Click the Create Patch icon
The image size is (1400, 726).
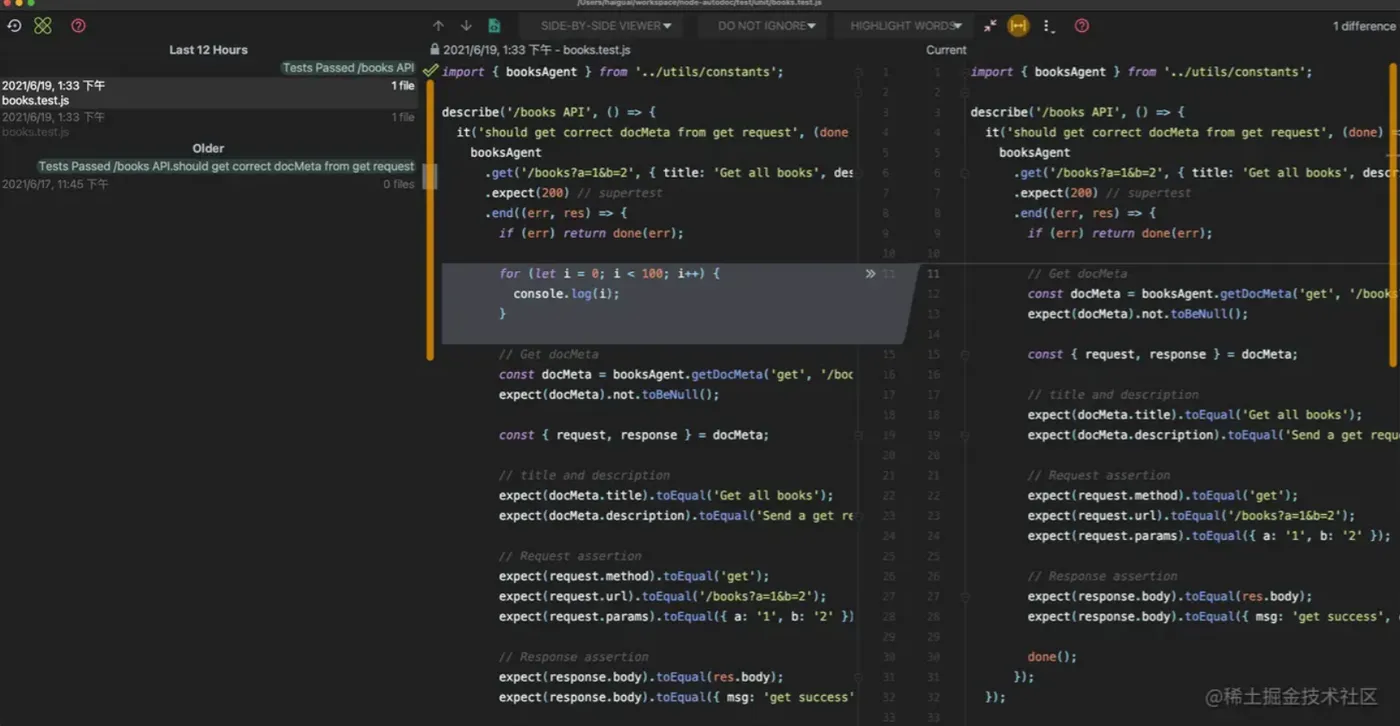click(43, 26)
